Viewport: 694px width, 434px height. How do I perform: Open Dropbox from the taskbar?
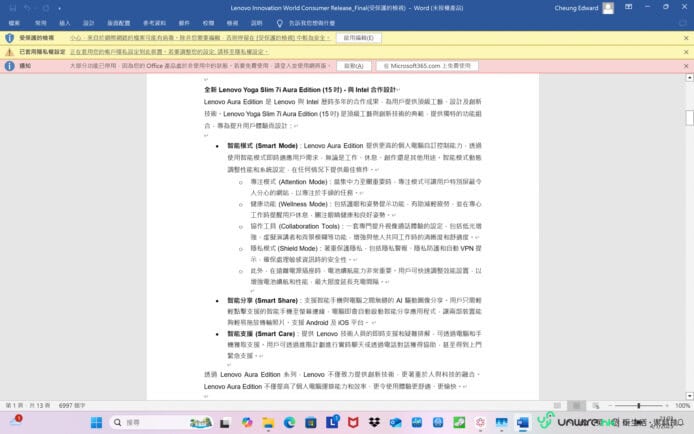pyautogui.click(x=374, y=422)
